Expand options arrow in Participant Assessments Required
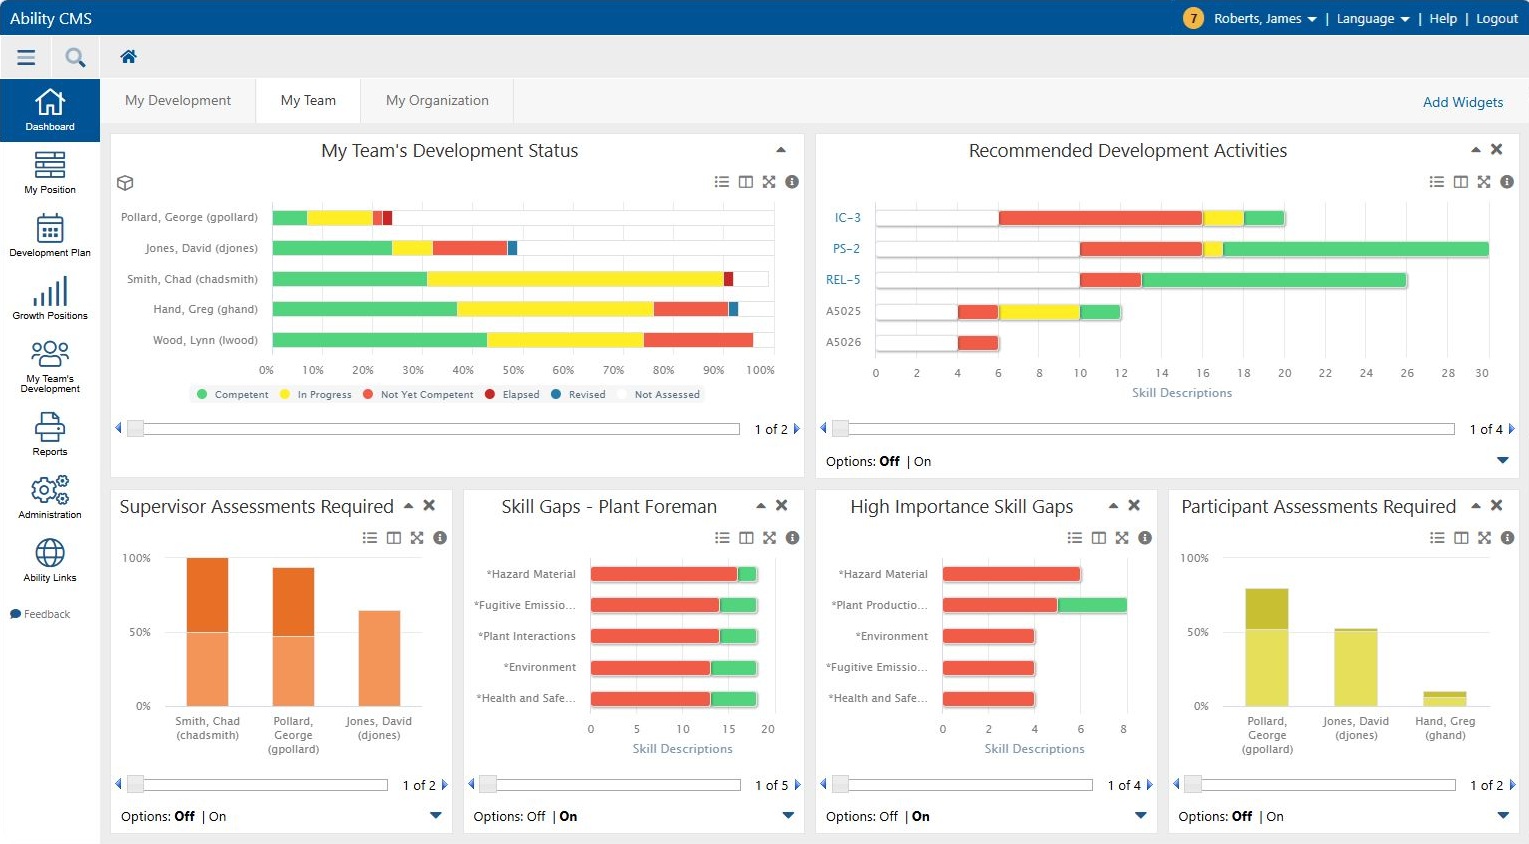 pyautogui.click(x=1502, y=815)
